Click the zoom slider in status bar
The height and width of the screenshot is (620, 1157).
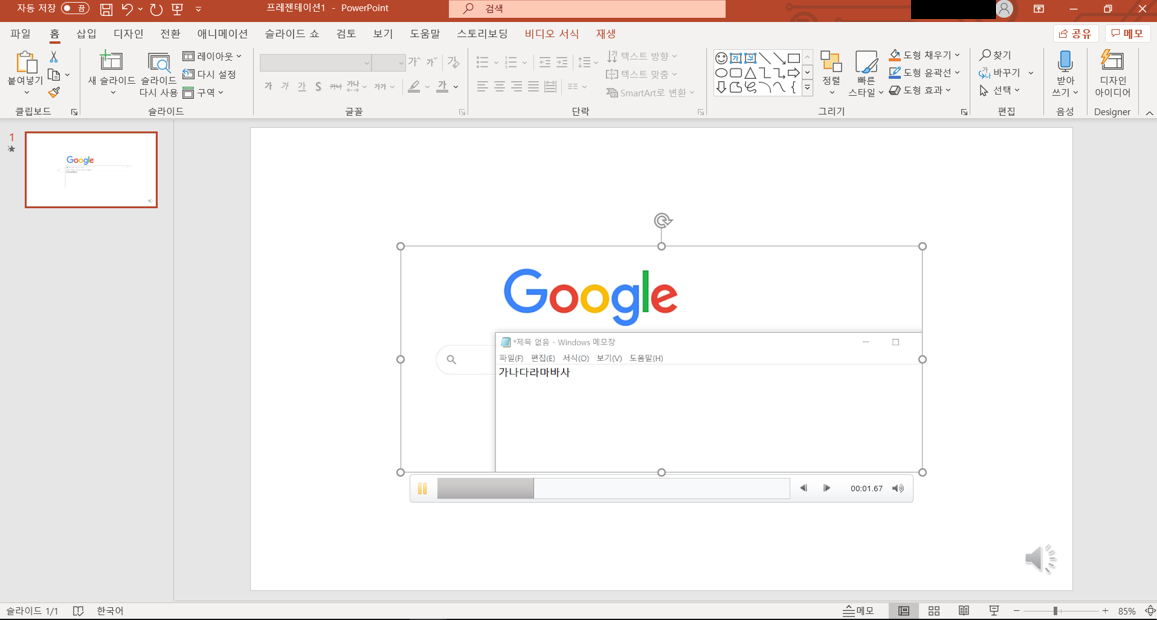tap(1060, 611)
